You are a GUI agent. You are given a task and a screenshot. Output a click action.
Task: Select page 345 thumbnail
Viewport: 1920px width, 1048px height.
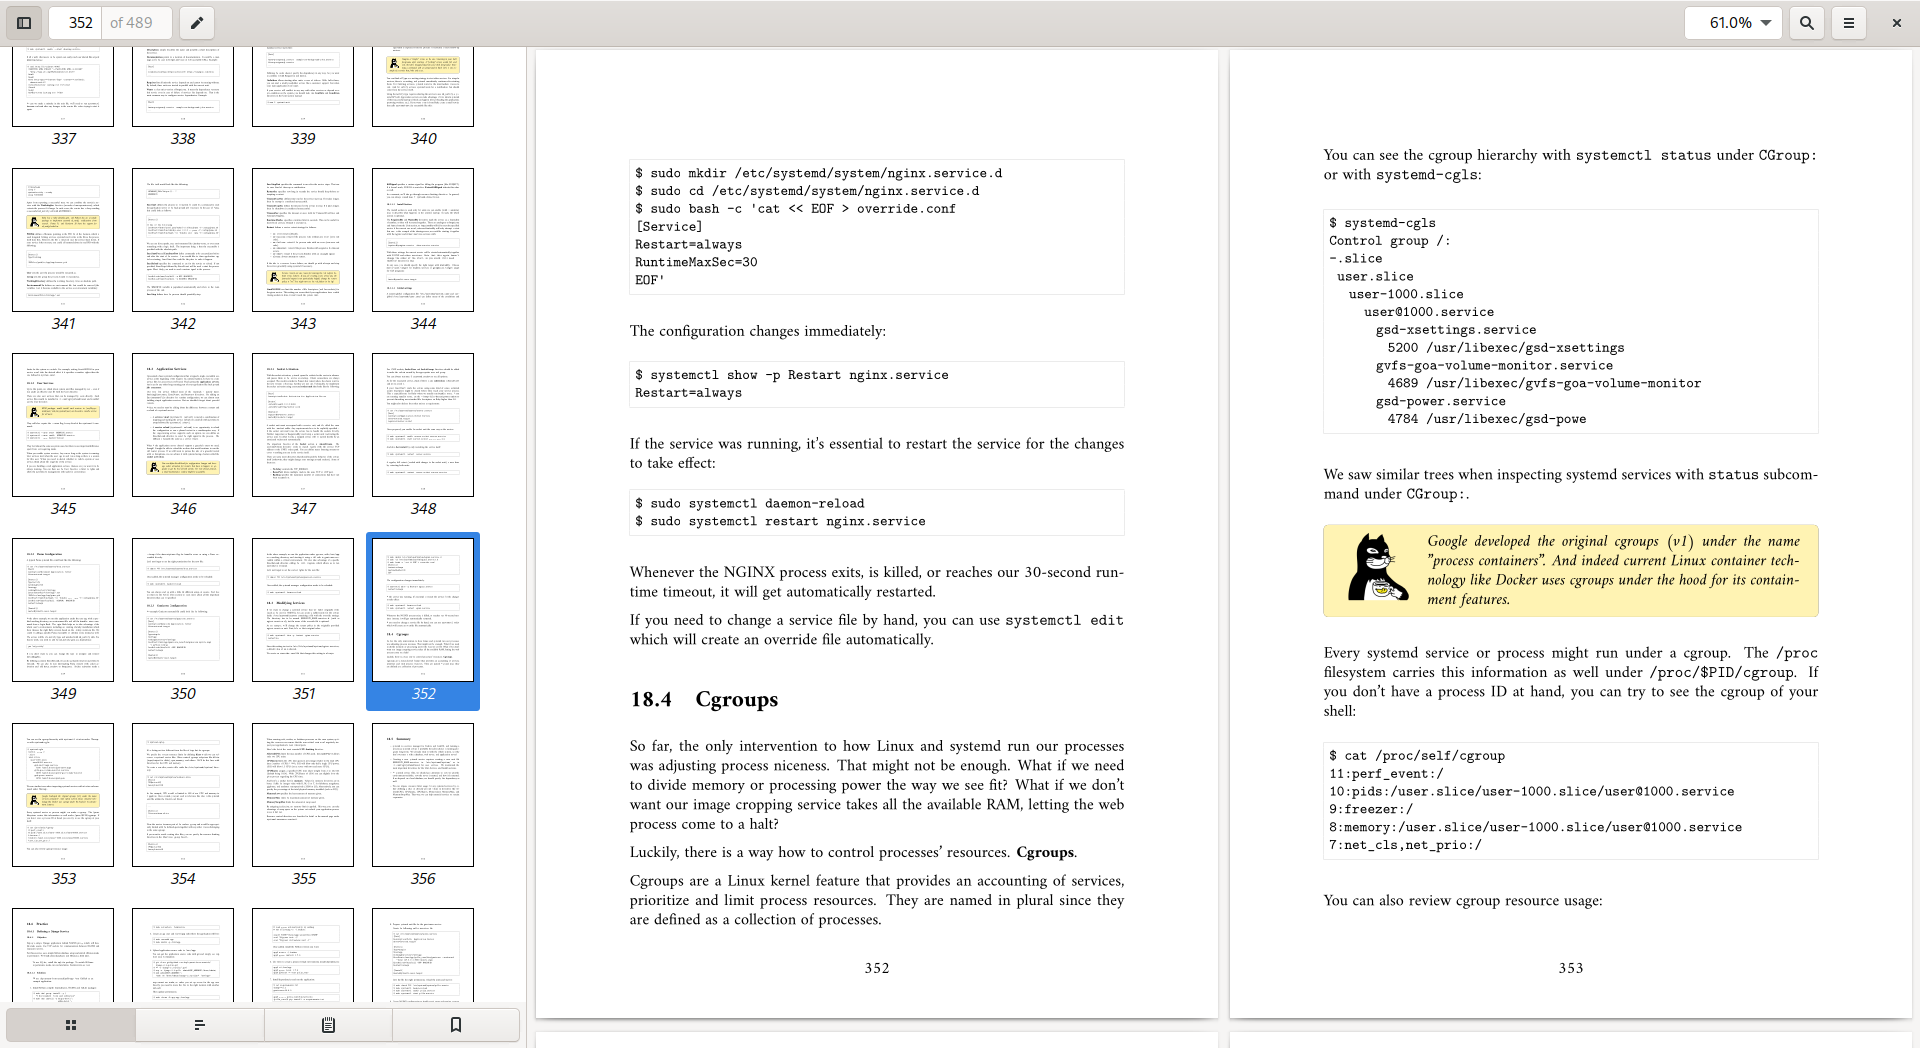click(63, 425)
